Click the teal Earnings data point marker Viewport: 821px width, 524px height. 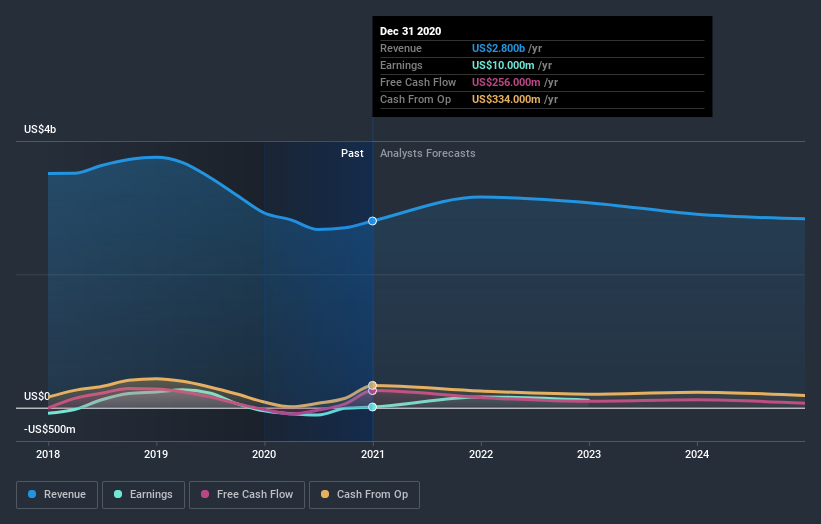(x=372, y=407)
